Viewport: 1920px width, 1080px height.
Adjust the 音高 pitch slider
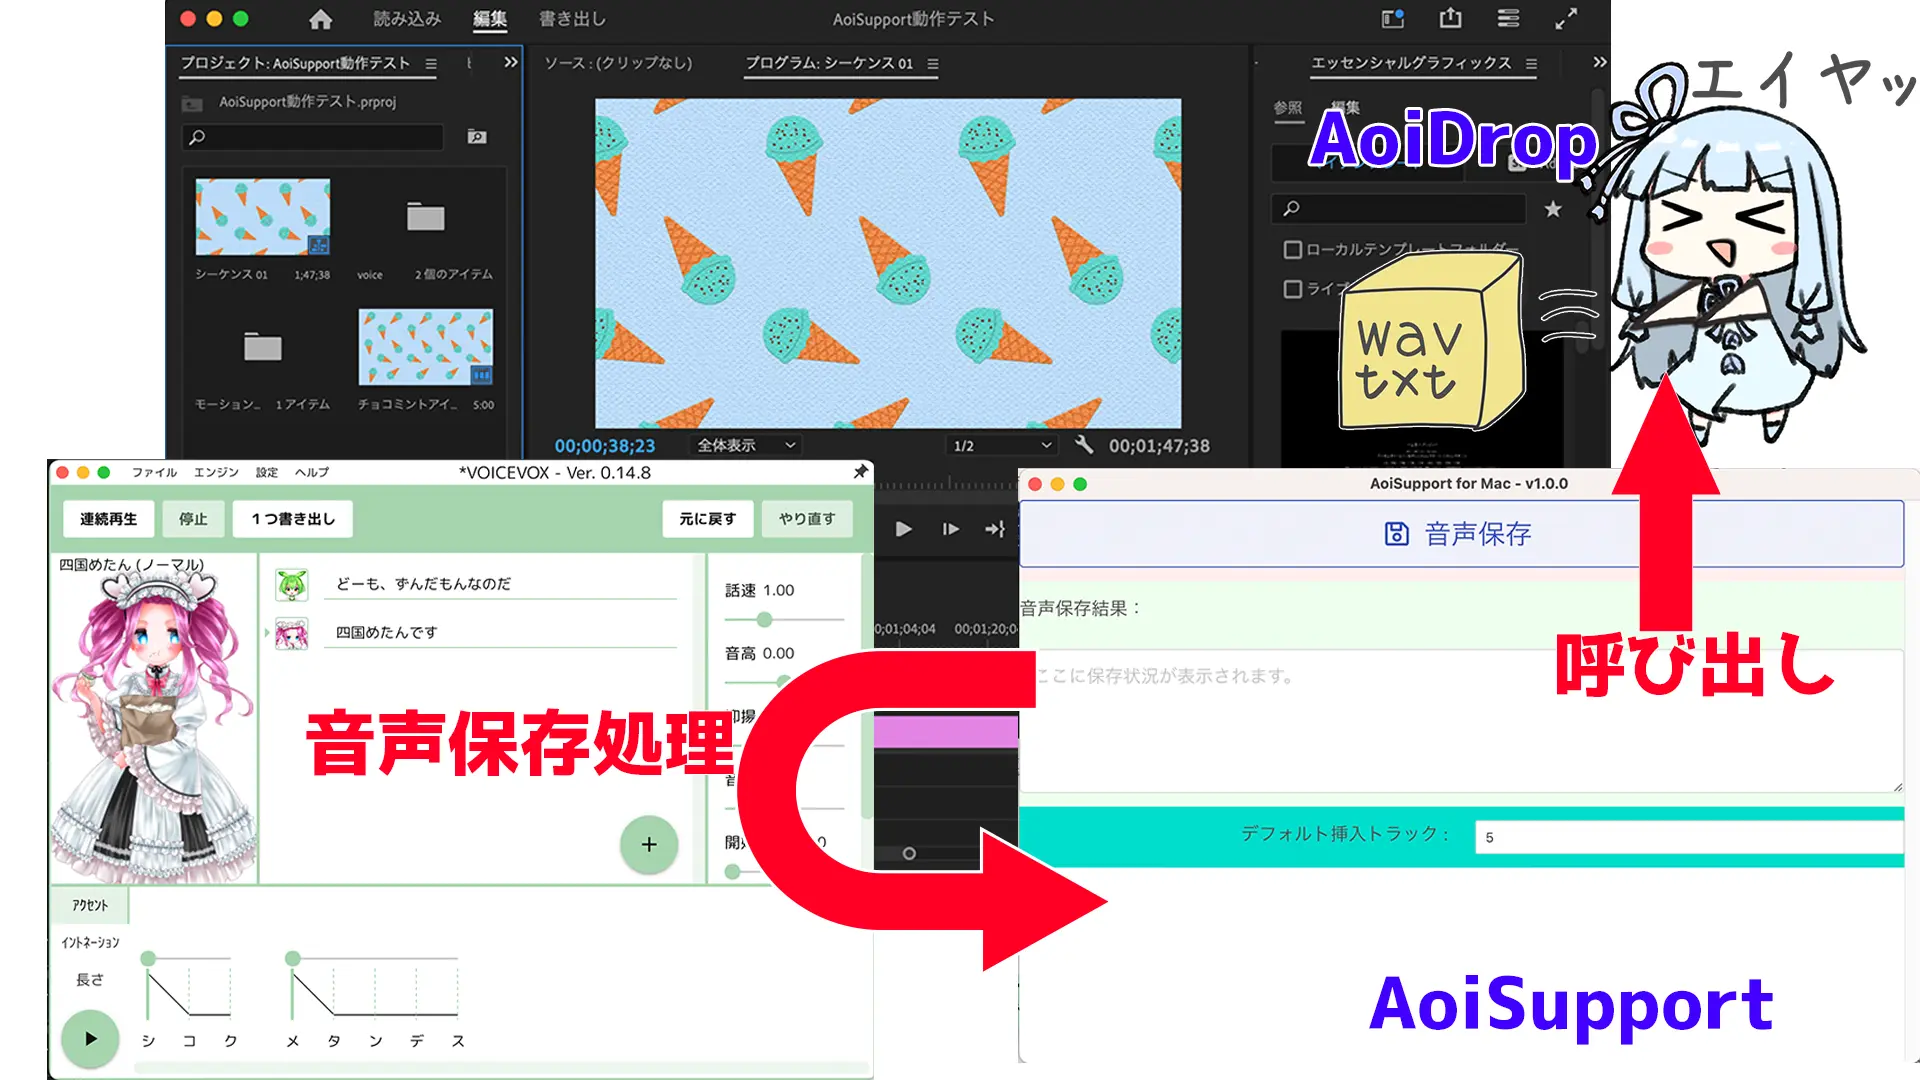pos(783,681)
